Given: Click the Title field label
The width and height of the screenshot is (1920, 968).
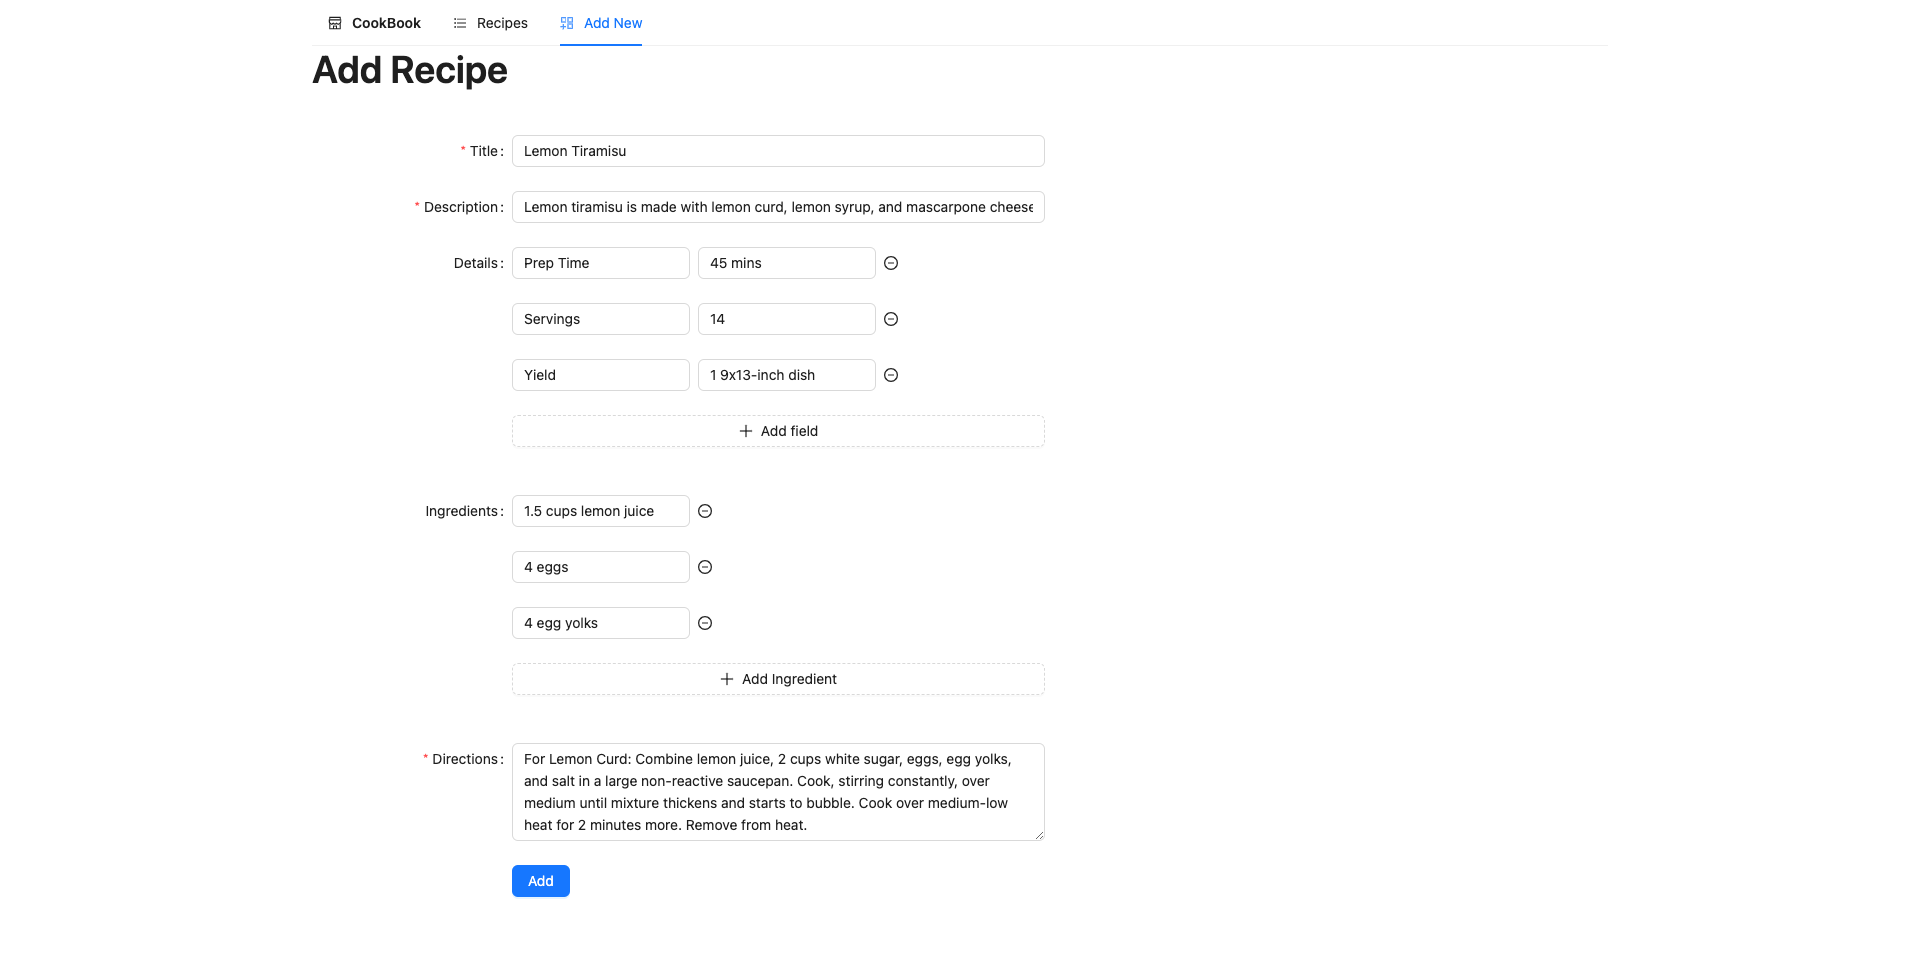Looking at the screenshot, I should pos(484,151).
